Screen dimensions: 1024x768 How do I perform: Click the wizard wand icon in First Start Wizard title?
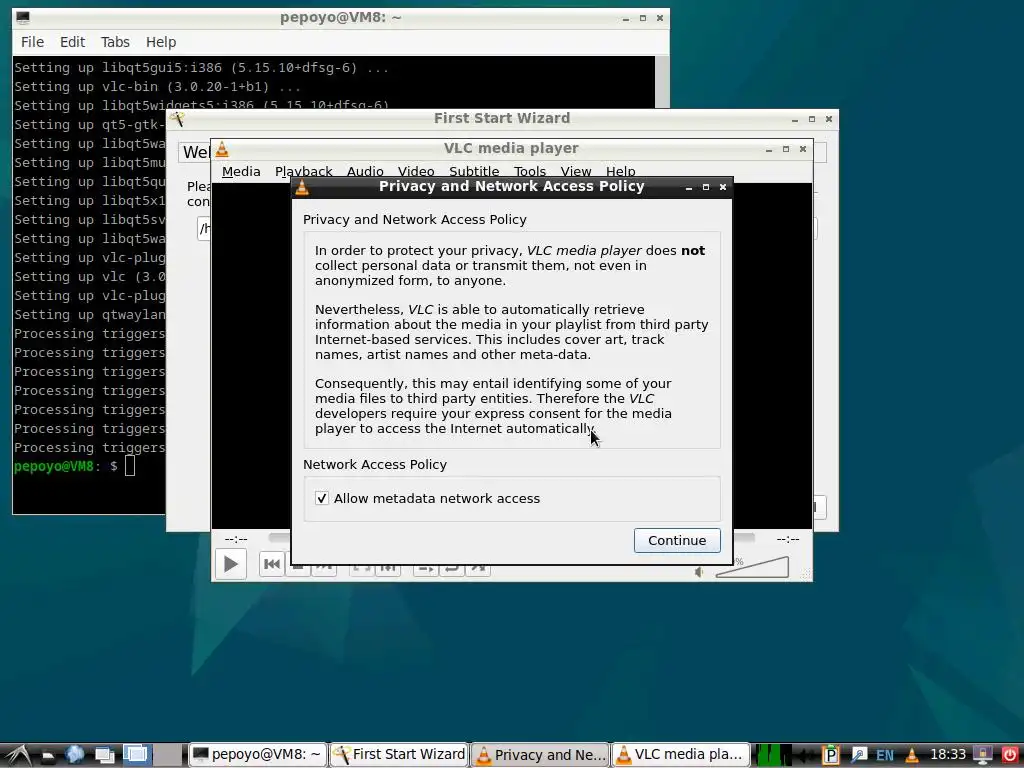(x=178, y=119)
